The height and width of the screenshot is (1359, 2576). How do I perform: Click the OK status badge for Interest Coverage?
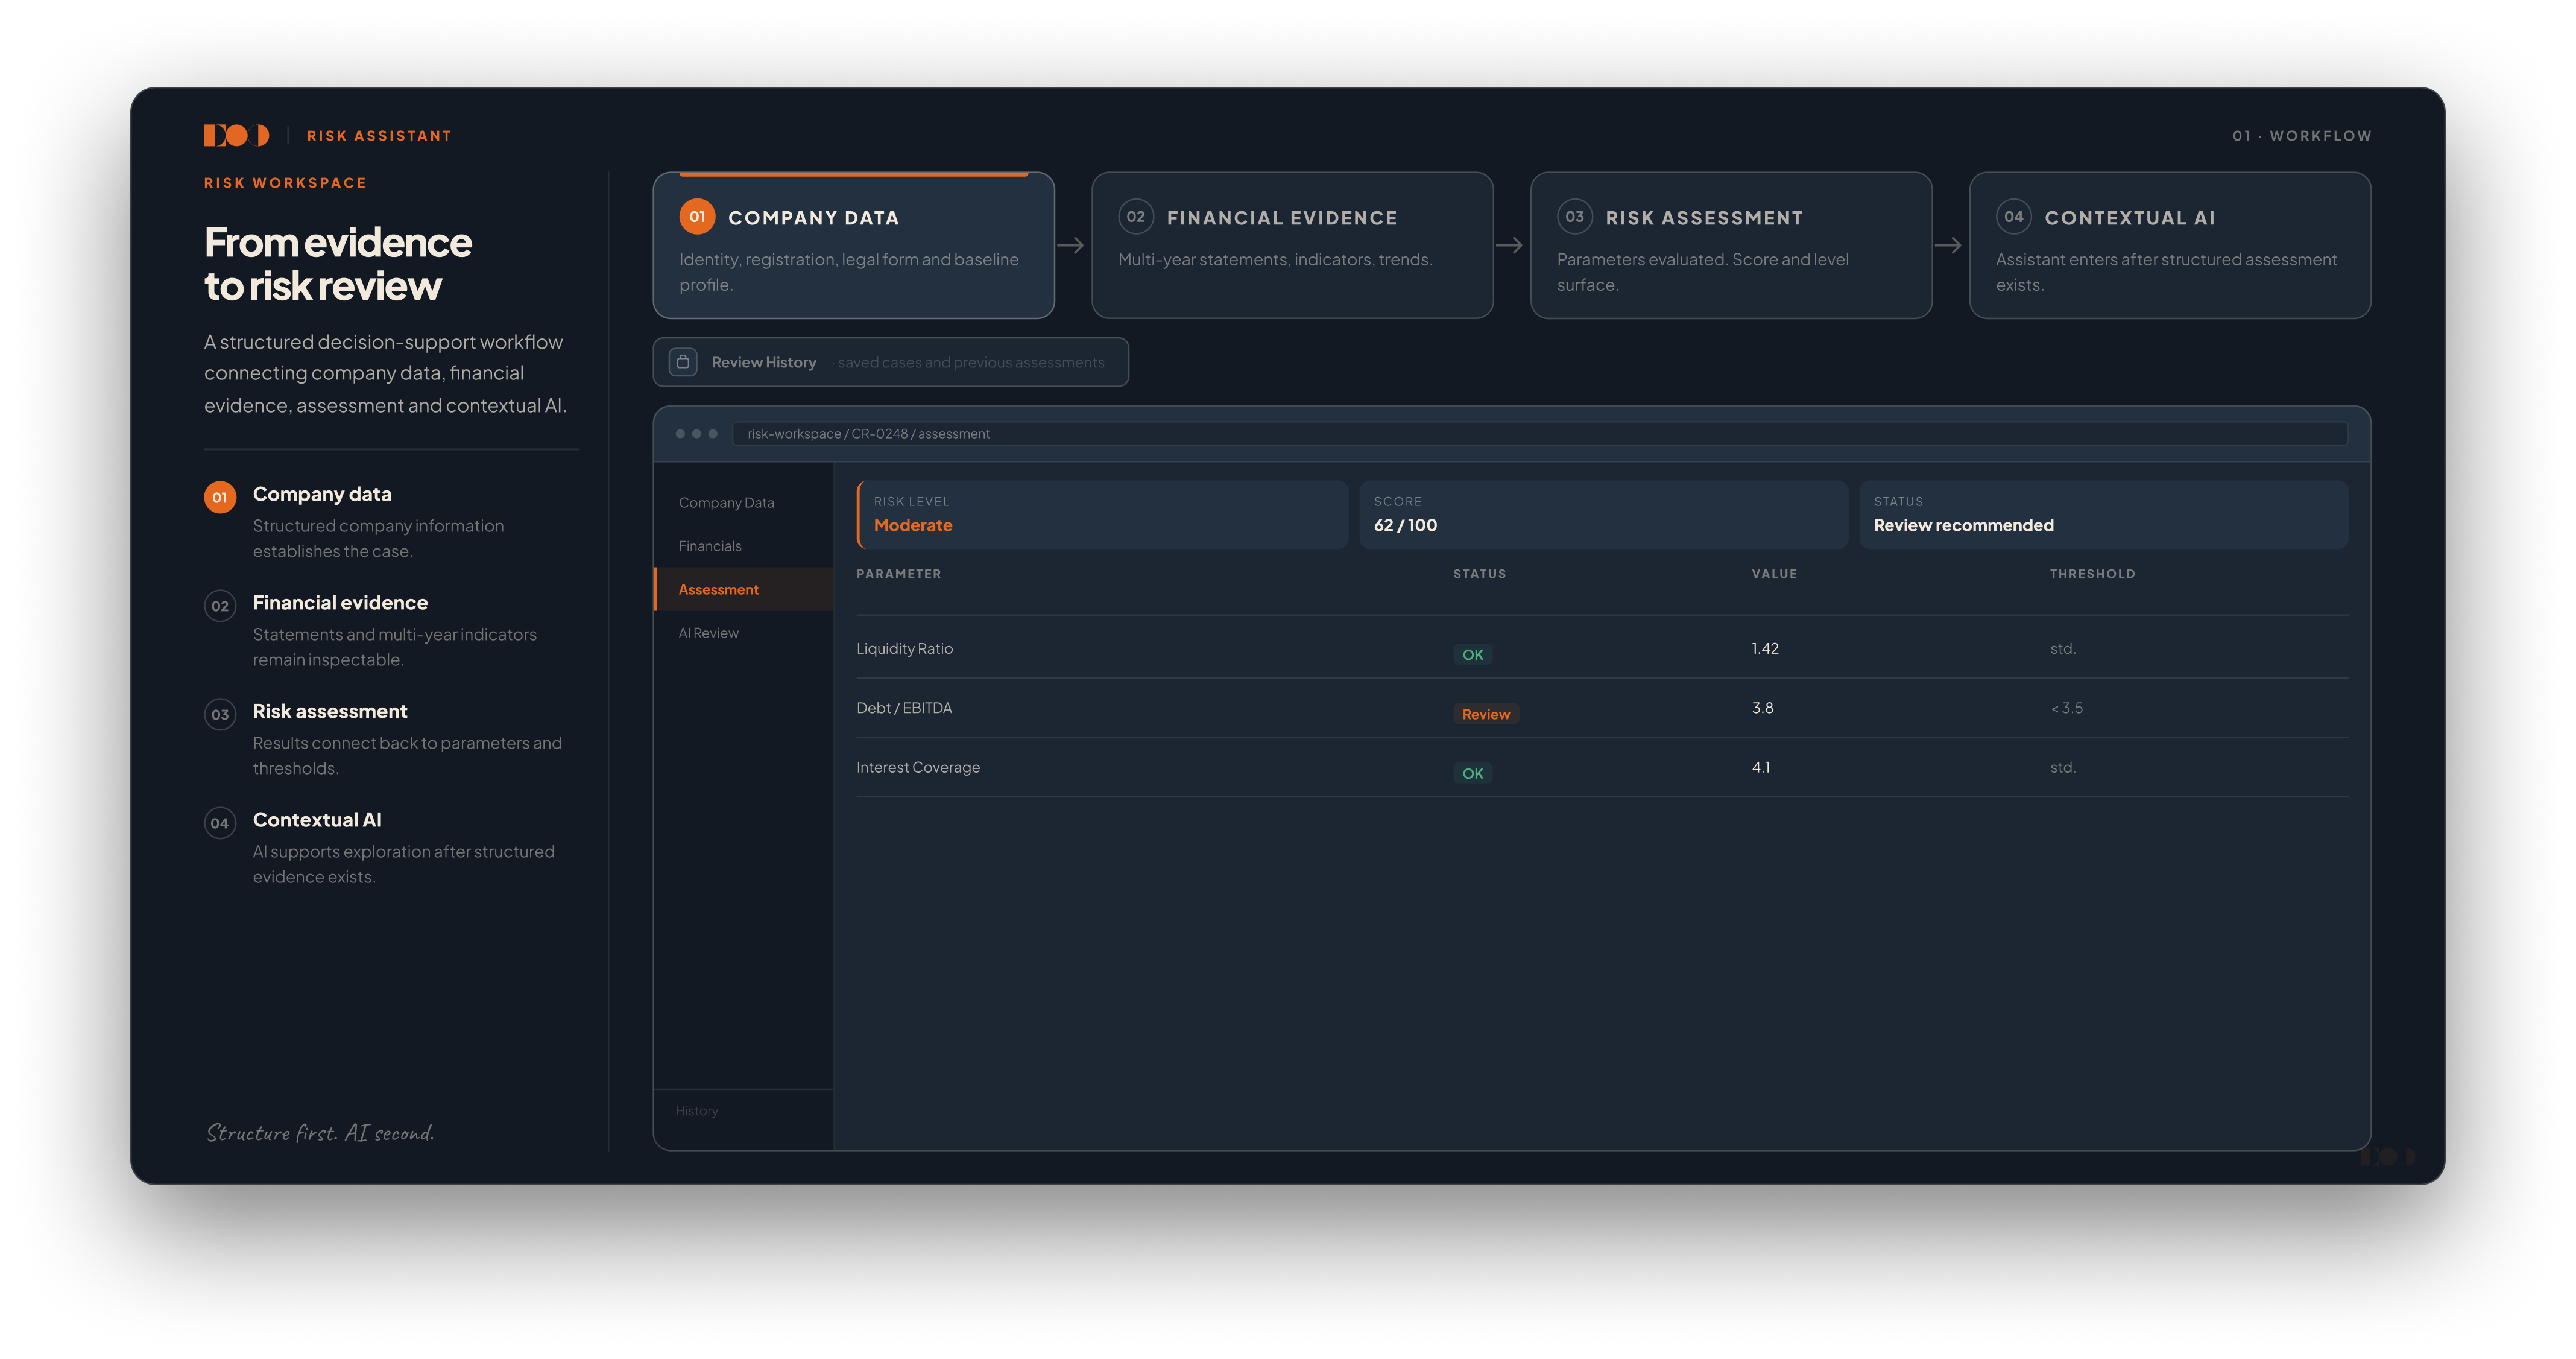point(1473,774)
